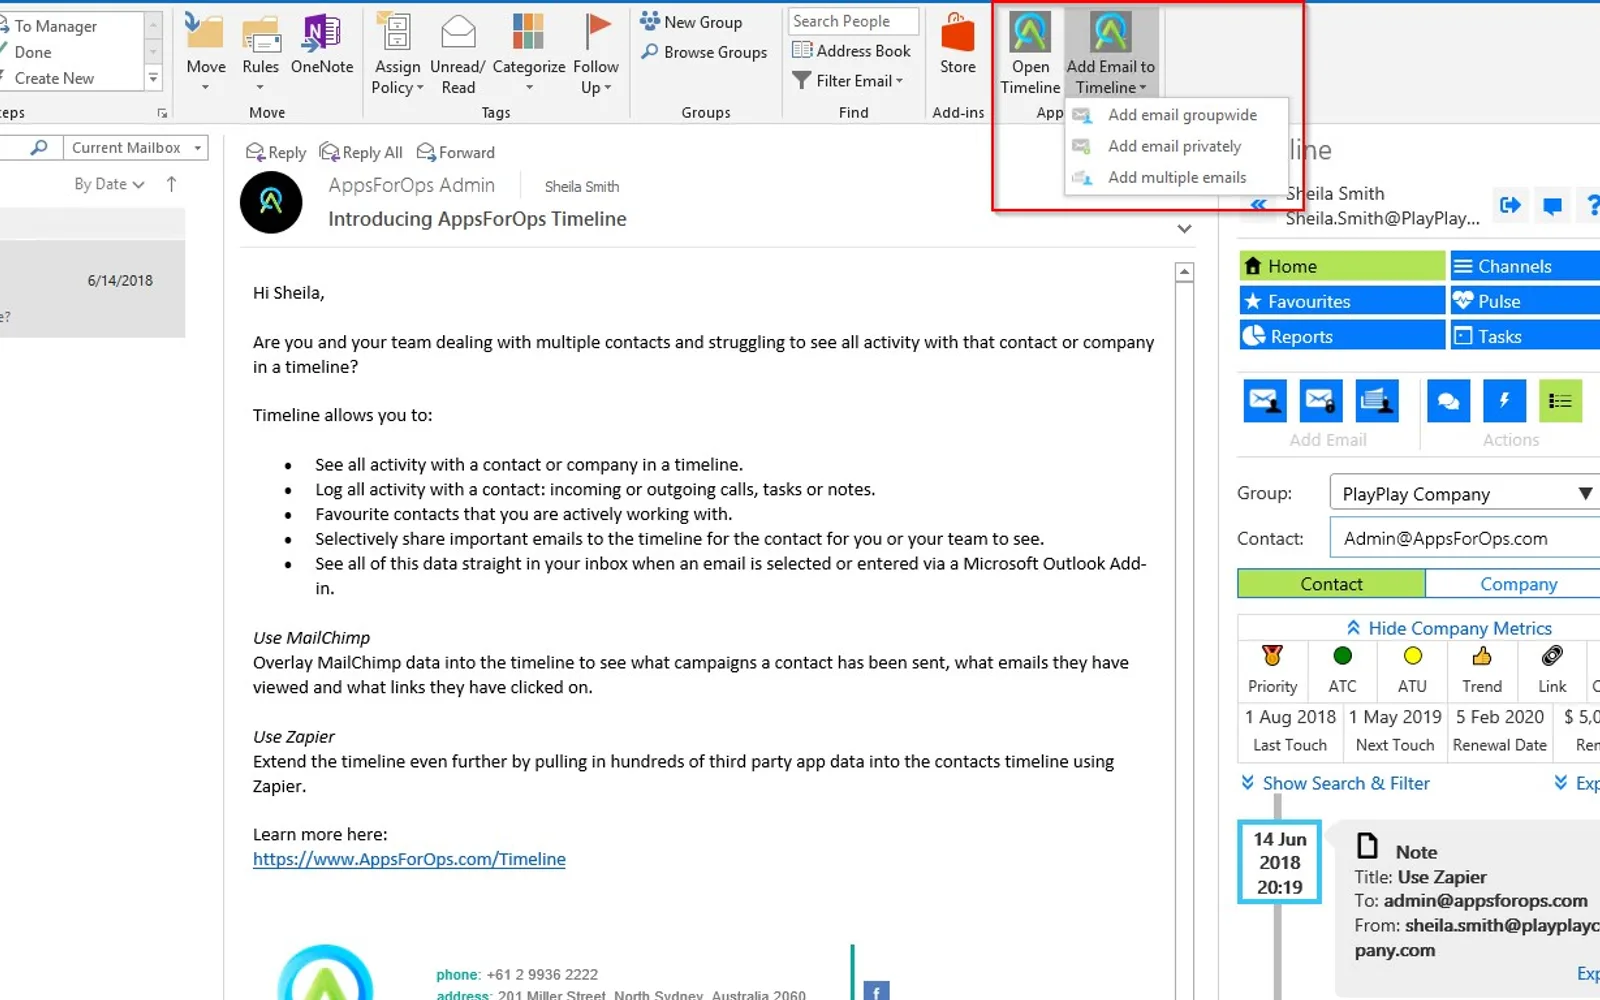Open the Current Mailbox dropdown

pyautogui.click(x=135, y=148)
